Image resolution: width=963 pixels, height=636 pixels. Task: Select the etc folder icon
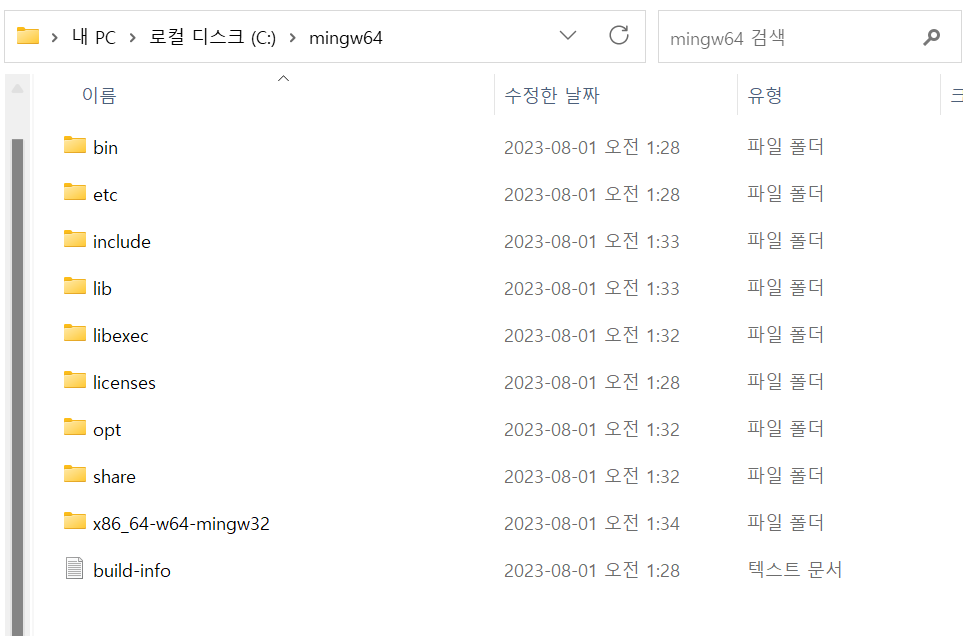[x=75, y=192]
